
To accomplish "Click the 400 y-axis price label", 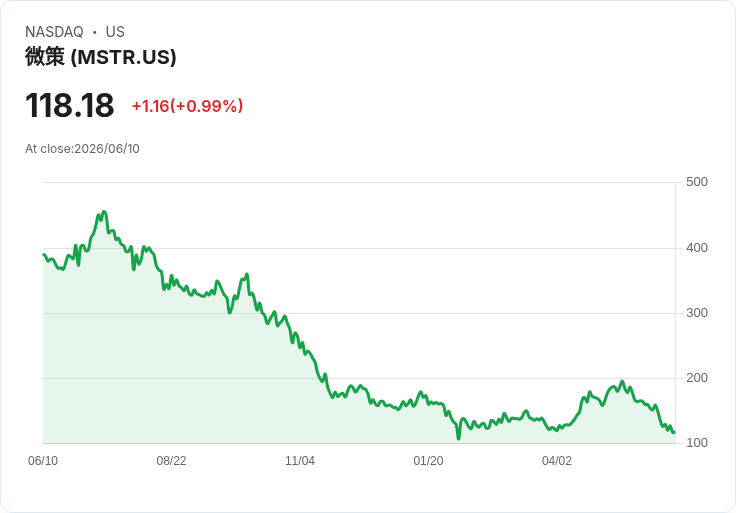I will (x=697, y=248).
